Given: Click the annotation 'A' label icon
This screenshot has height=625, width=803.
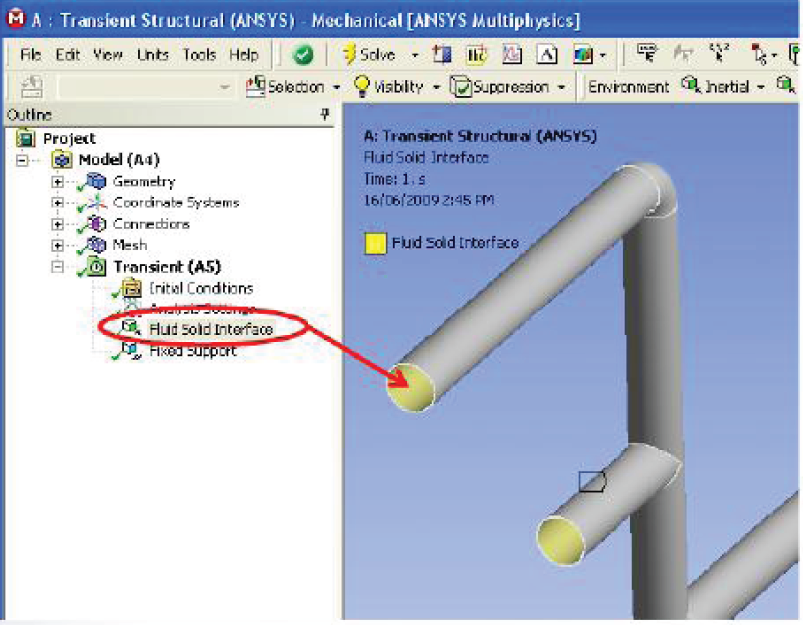Looking at the screenshot, I should 546,54.
